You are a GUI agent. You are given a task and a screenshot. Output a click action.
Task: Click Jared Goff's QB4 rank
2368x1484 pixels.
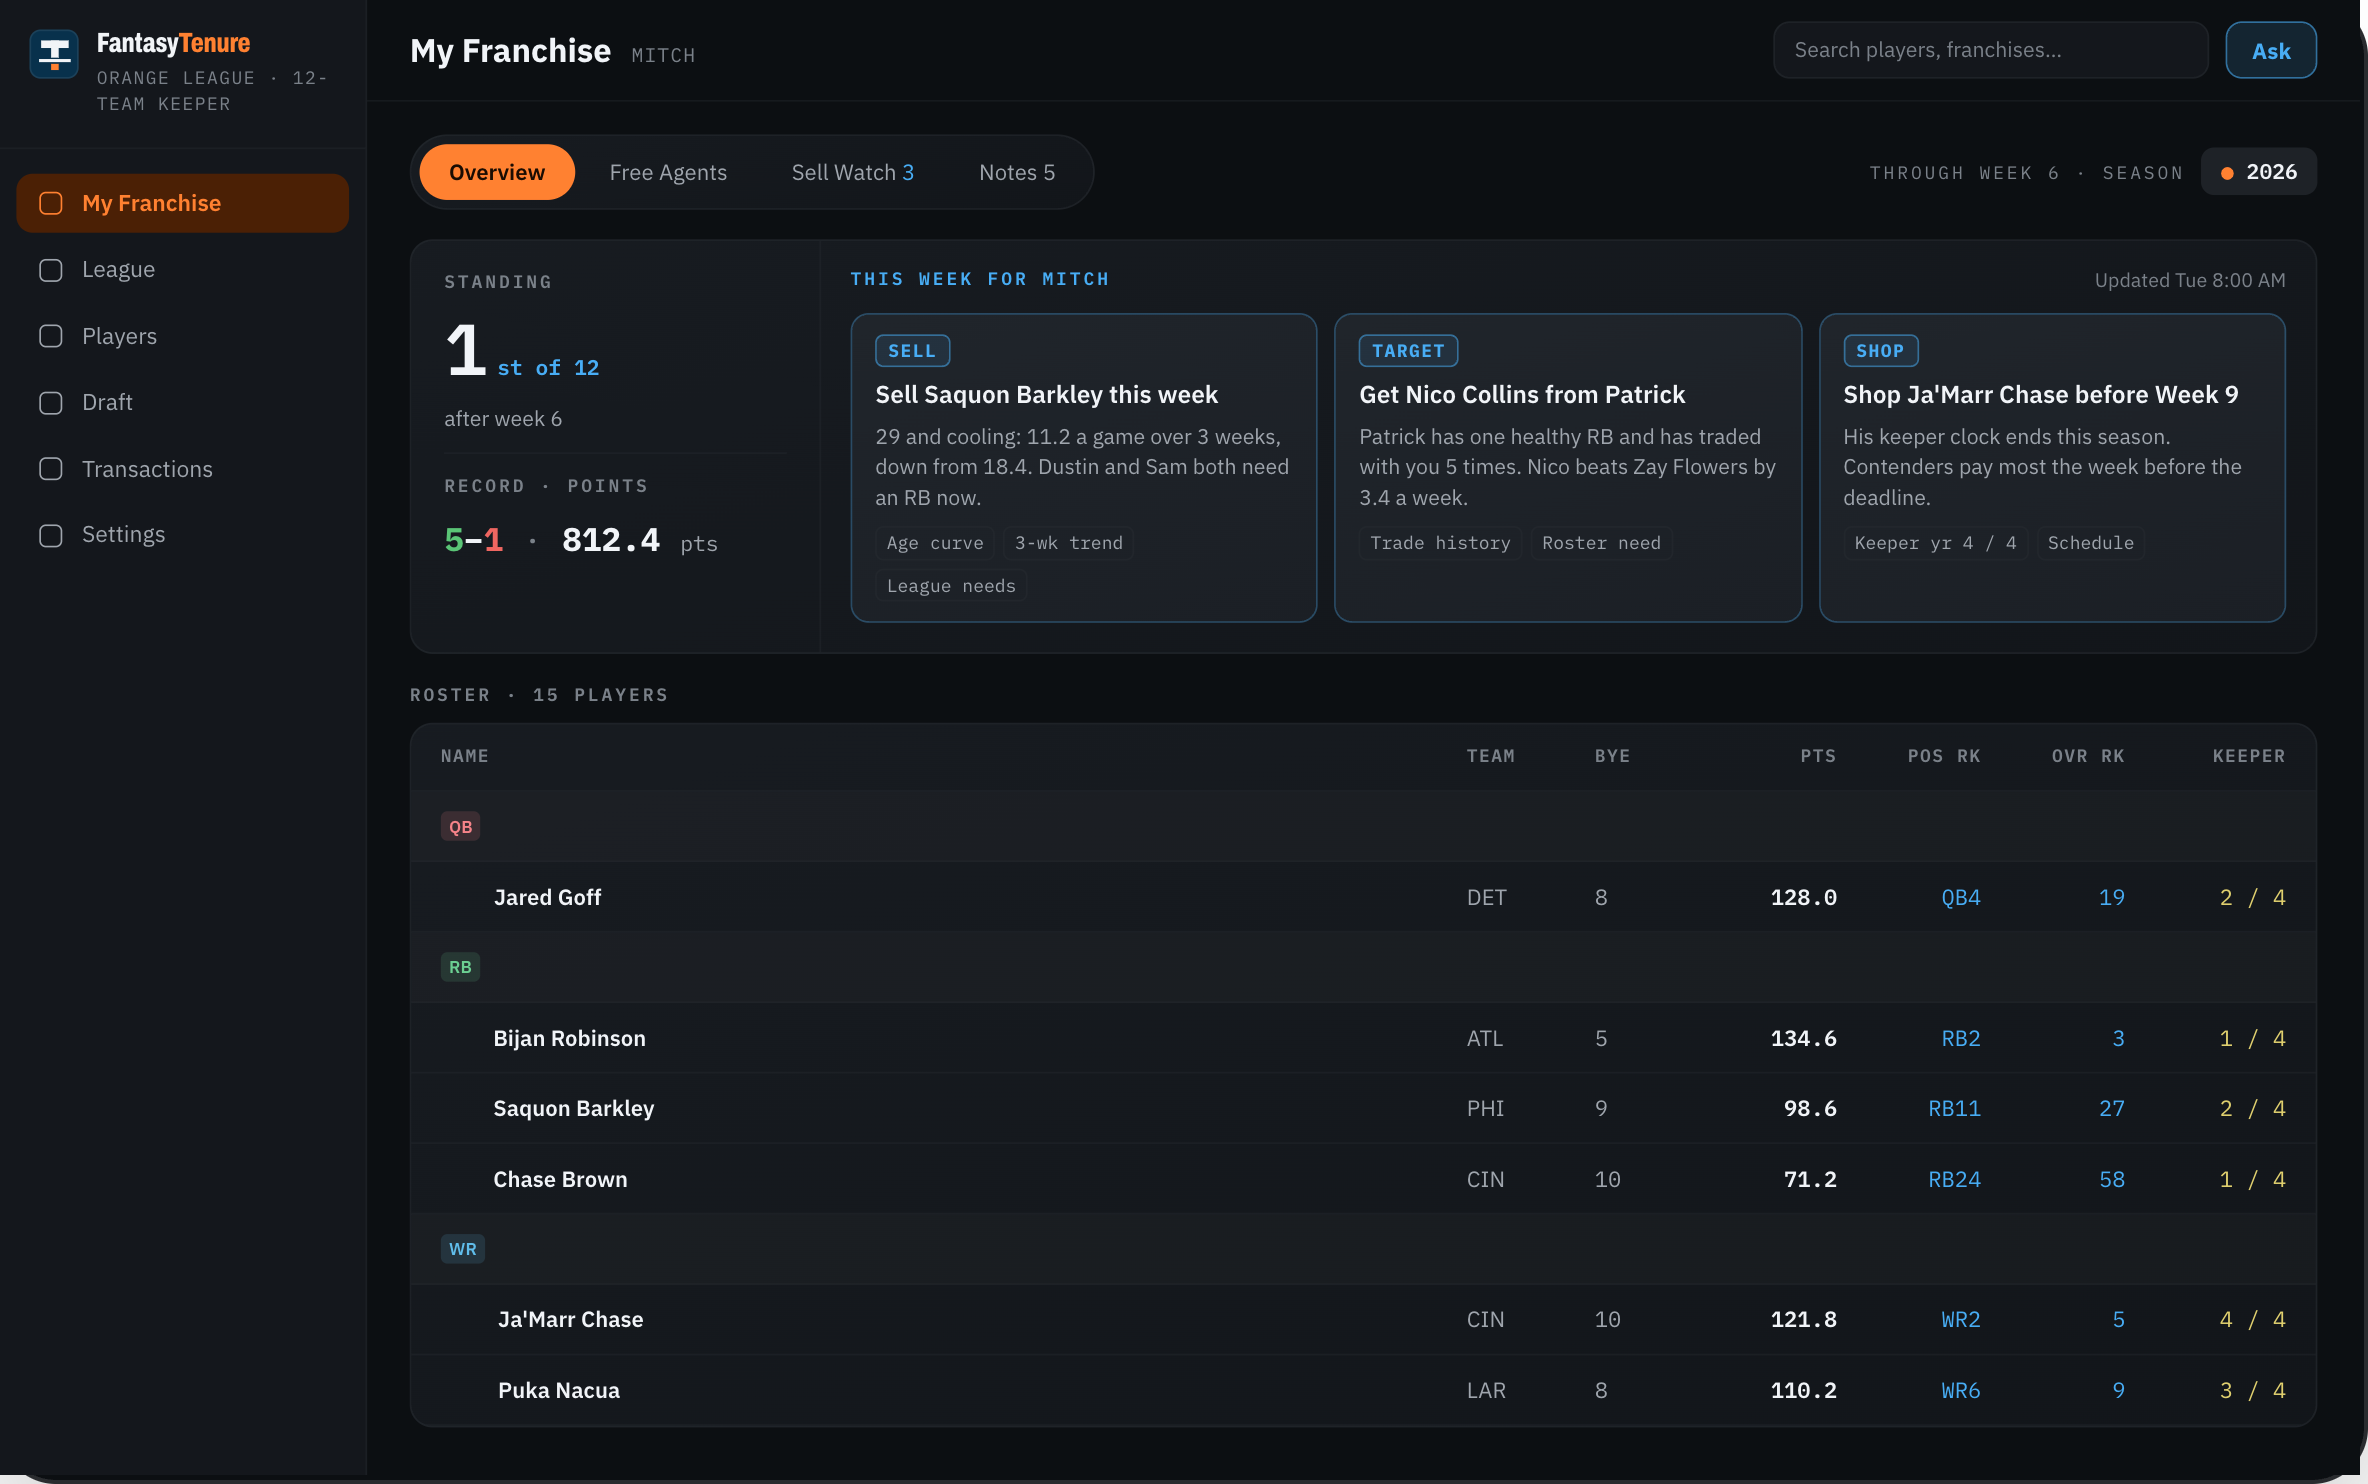(x=1960, y=897)
